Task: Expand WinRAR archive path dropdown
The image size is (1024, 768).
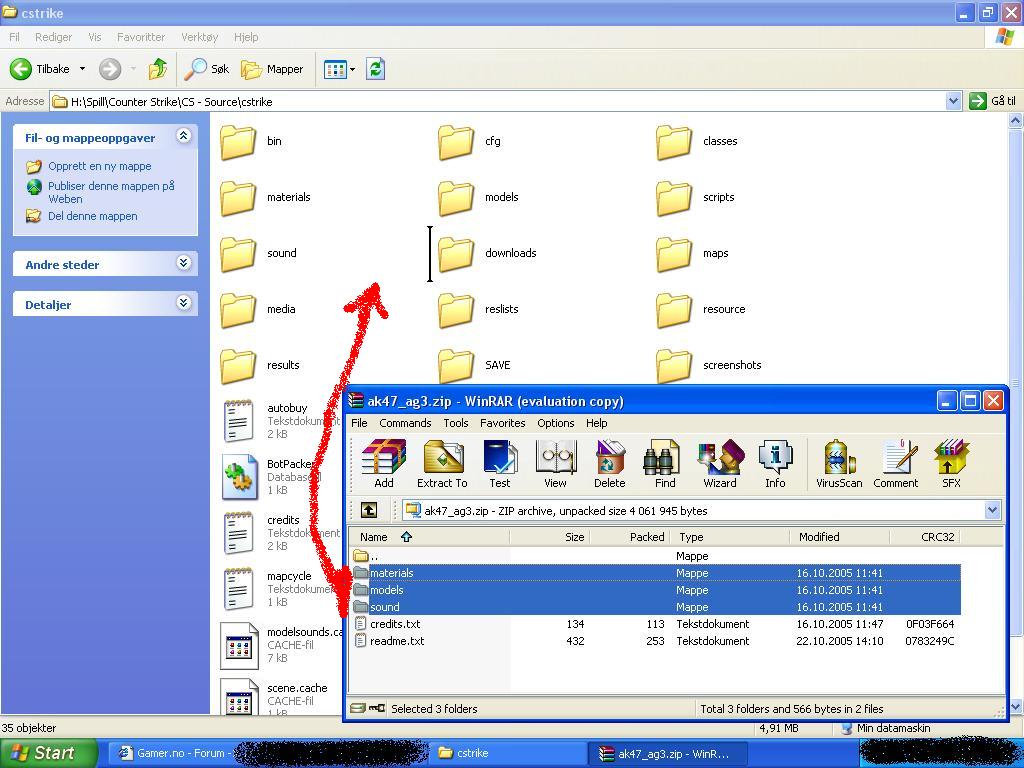Action: coord(992,510)
